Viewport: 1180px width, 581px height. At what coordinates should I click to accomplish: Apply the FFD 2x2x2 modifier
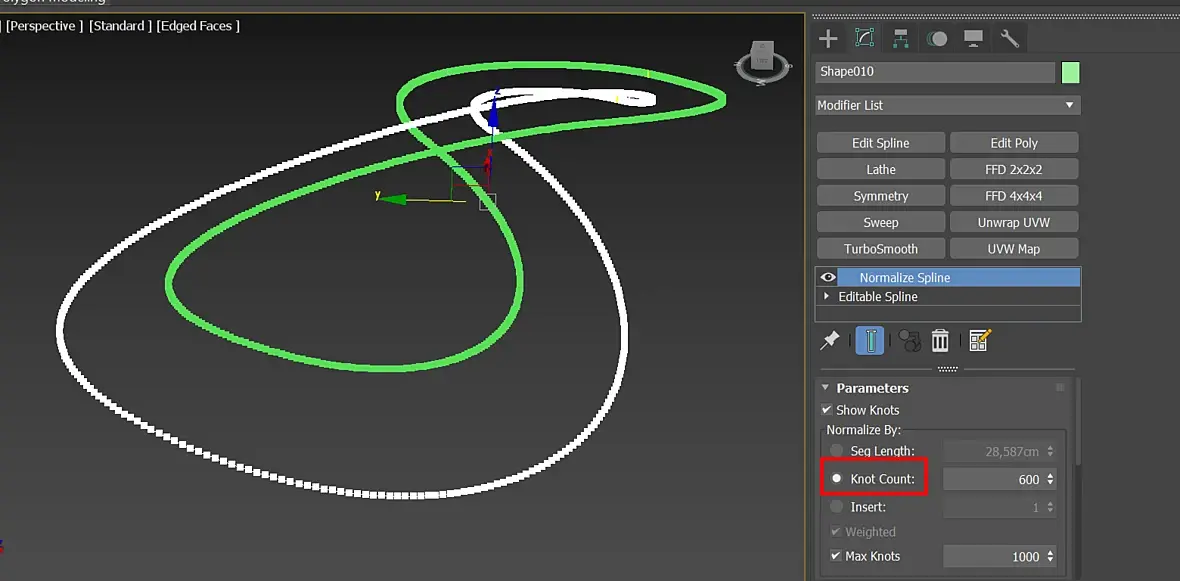(x=1014, y=169)
